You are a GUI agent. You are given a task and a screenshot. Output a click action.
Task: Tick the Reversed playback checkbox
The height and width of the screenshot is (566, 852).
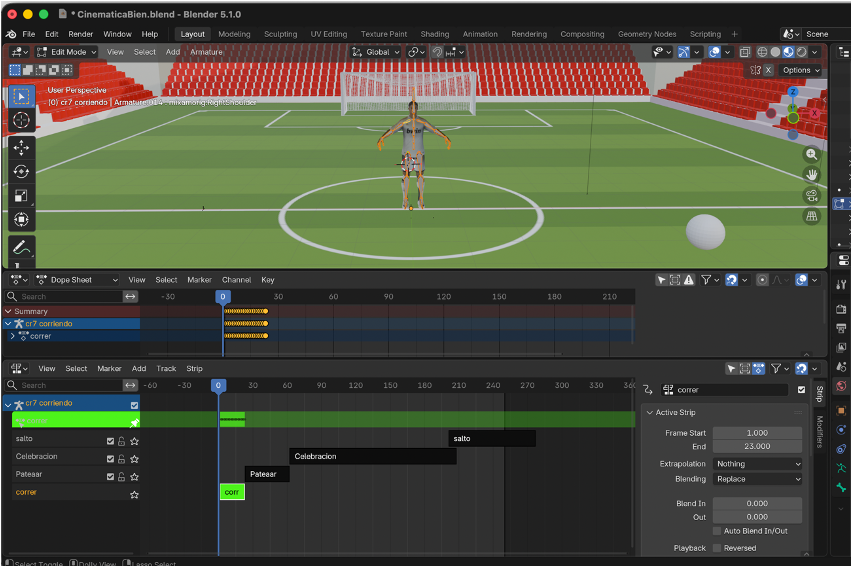click(717, 548)
